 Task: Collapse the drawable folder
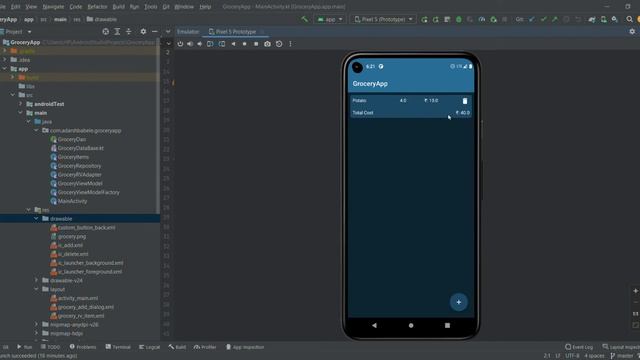point(36,218)
